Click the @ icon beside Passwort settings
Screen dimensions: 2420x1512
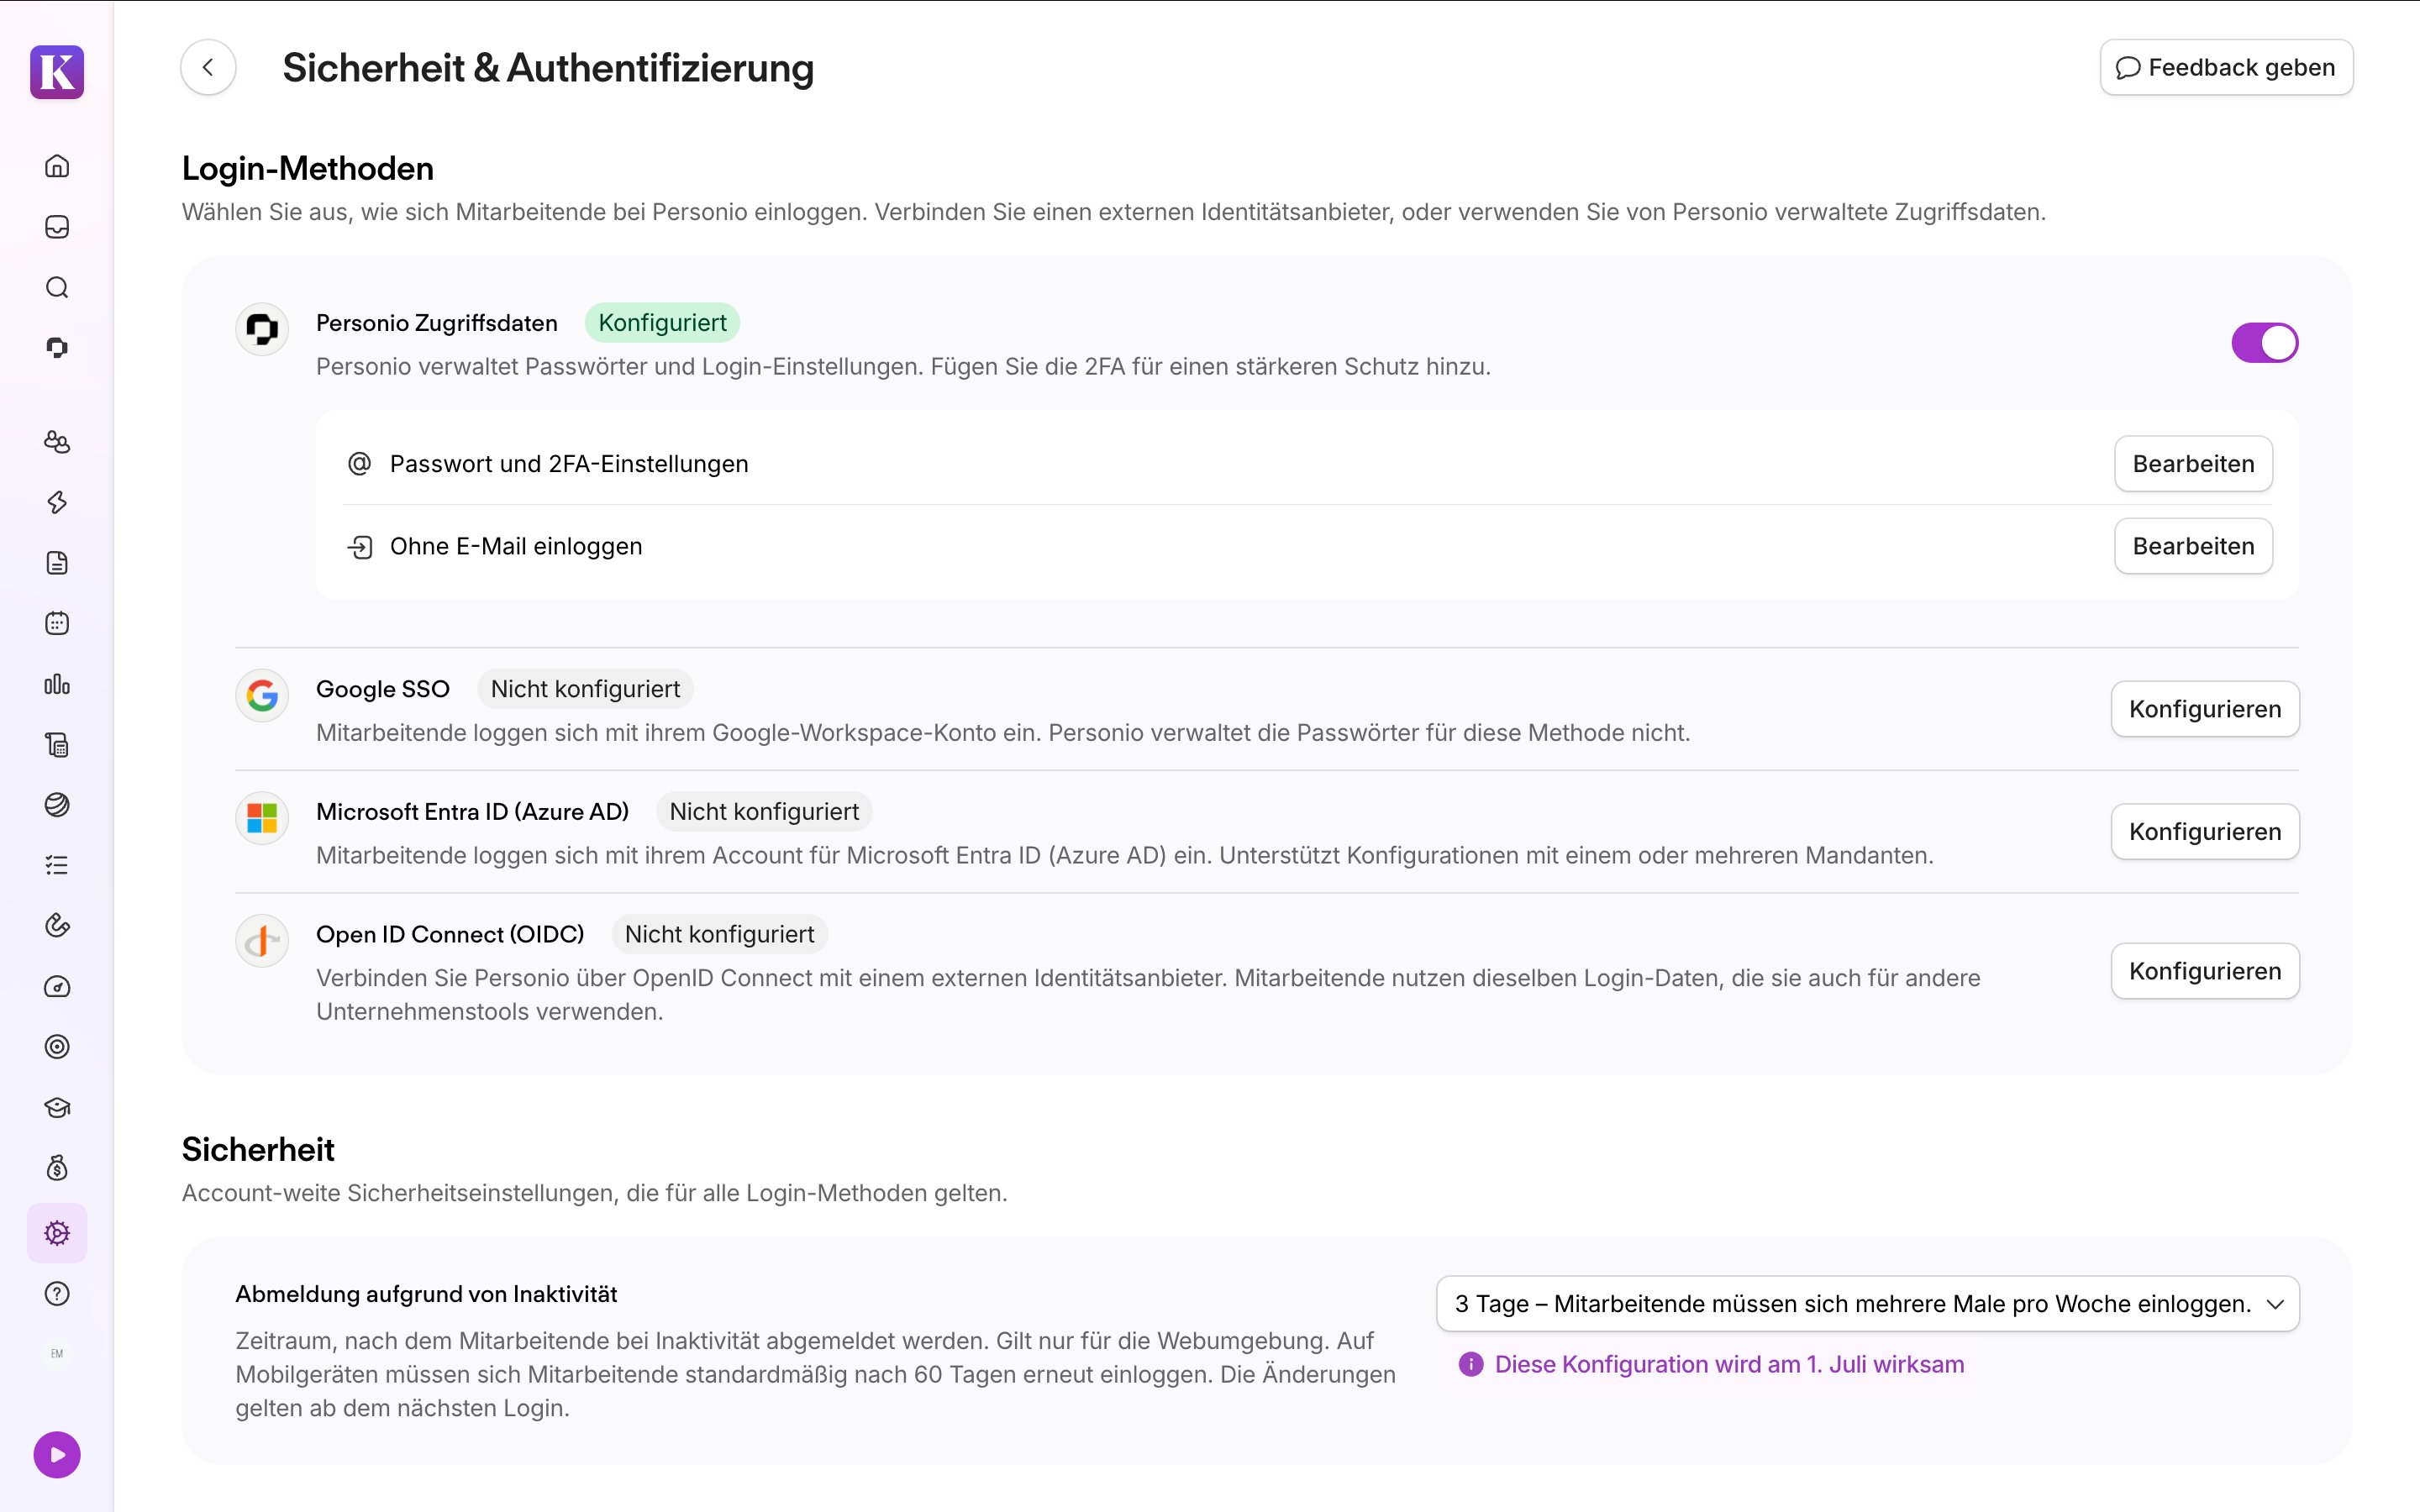pos(359,464)
